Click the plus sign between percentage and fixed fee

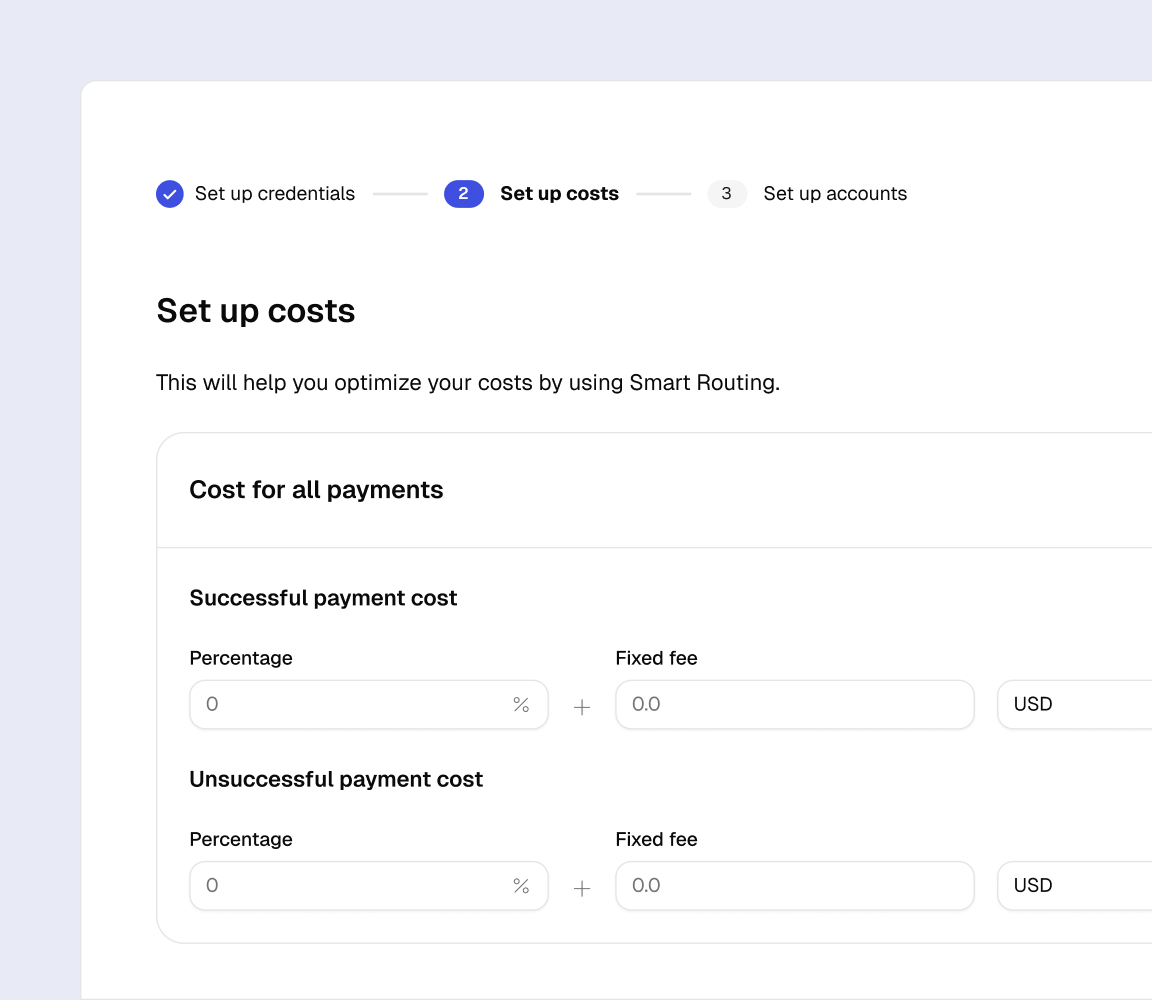point(581,706)
